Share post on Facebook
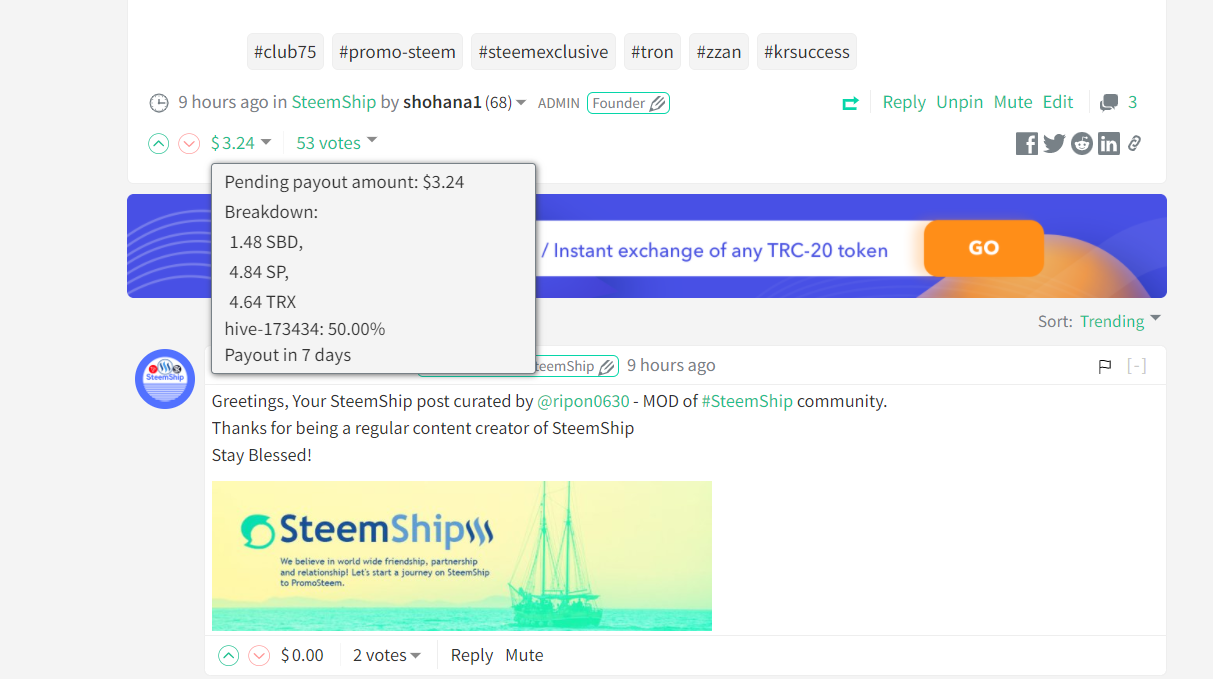Screen dimensions: 1213x679 point(1027,143)
